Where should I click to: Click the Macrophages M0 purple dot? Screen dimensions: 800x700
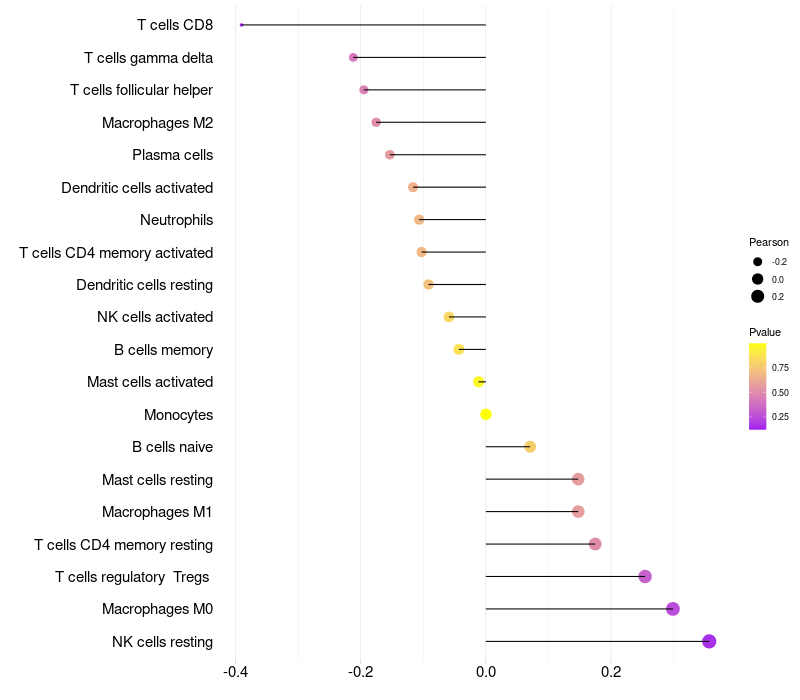(672, 609)
